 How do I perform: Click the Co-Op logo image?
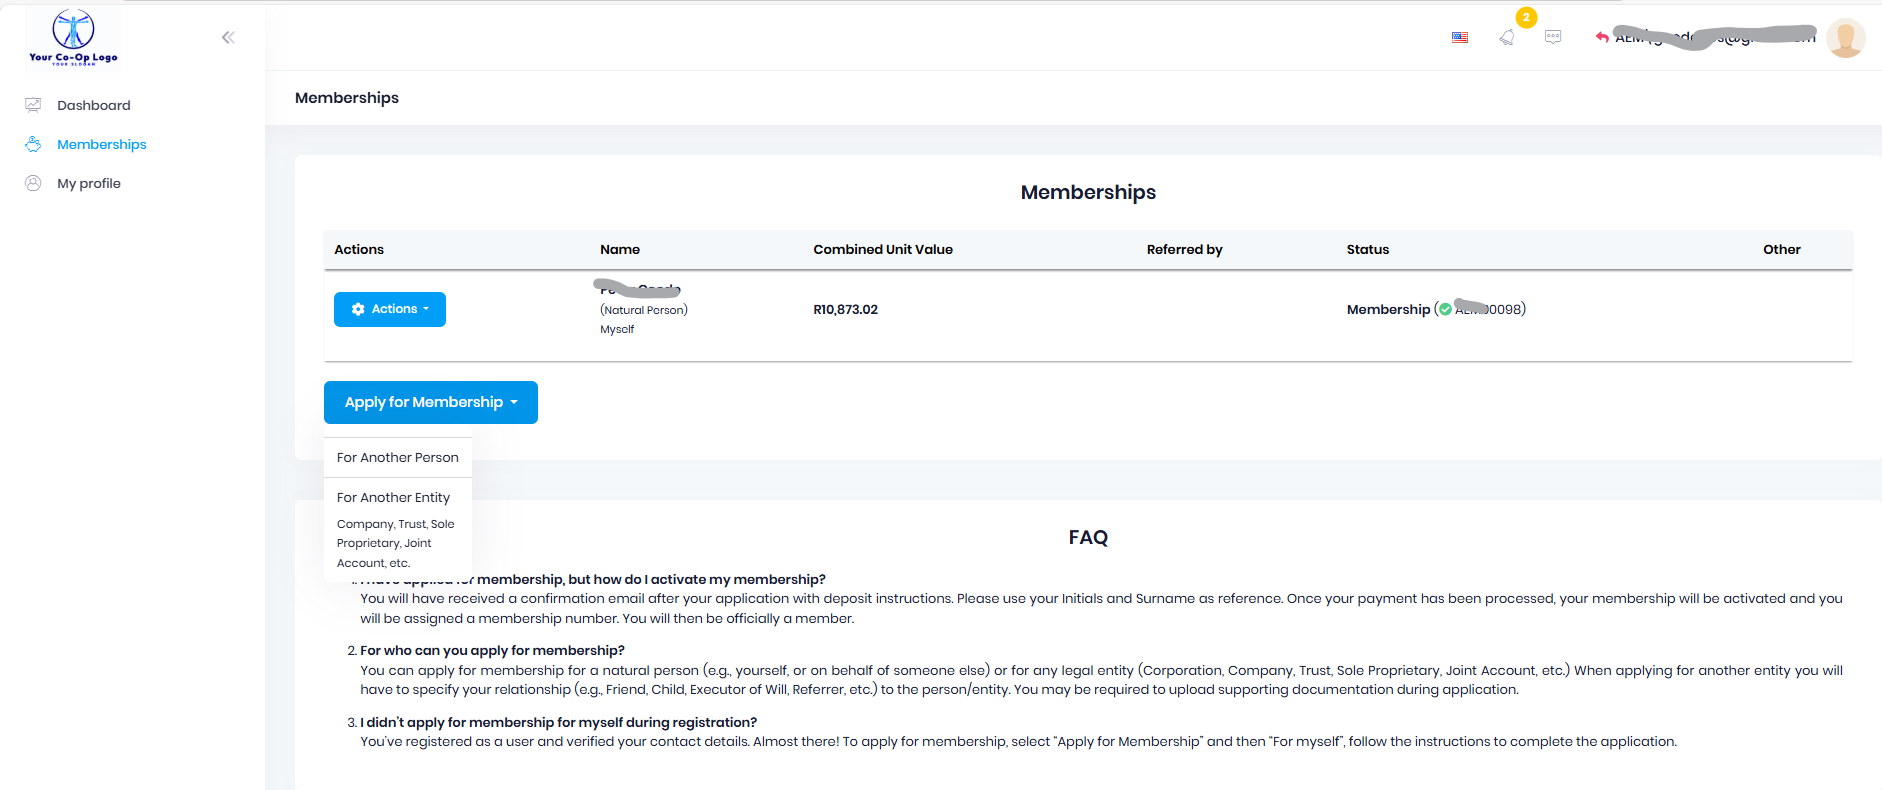pos(73,37)
